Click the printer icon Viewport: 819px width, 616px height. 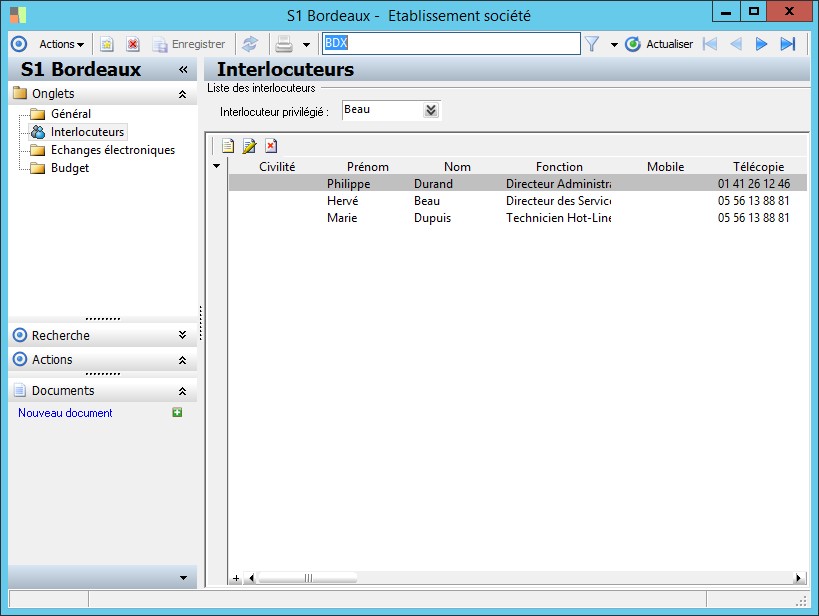(x=284, y=44)
